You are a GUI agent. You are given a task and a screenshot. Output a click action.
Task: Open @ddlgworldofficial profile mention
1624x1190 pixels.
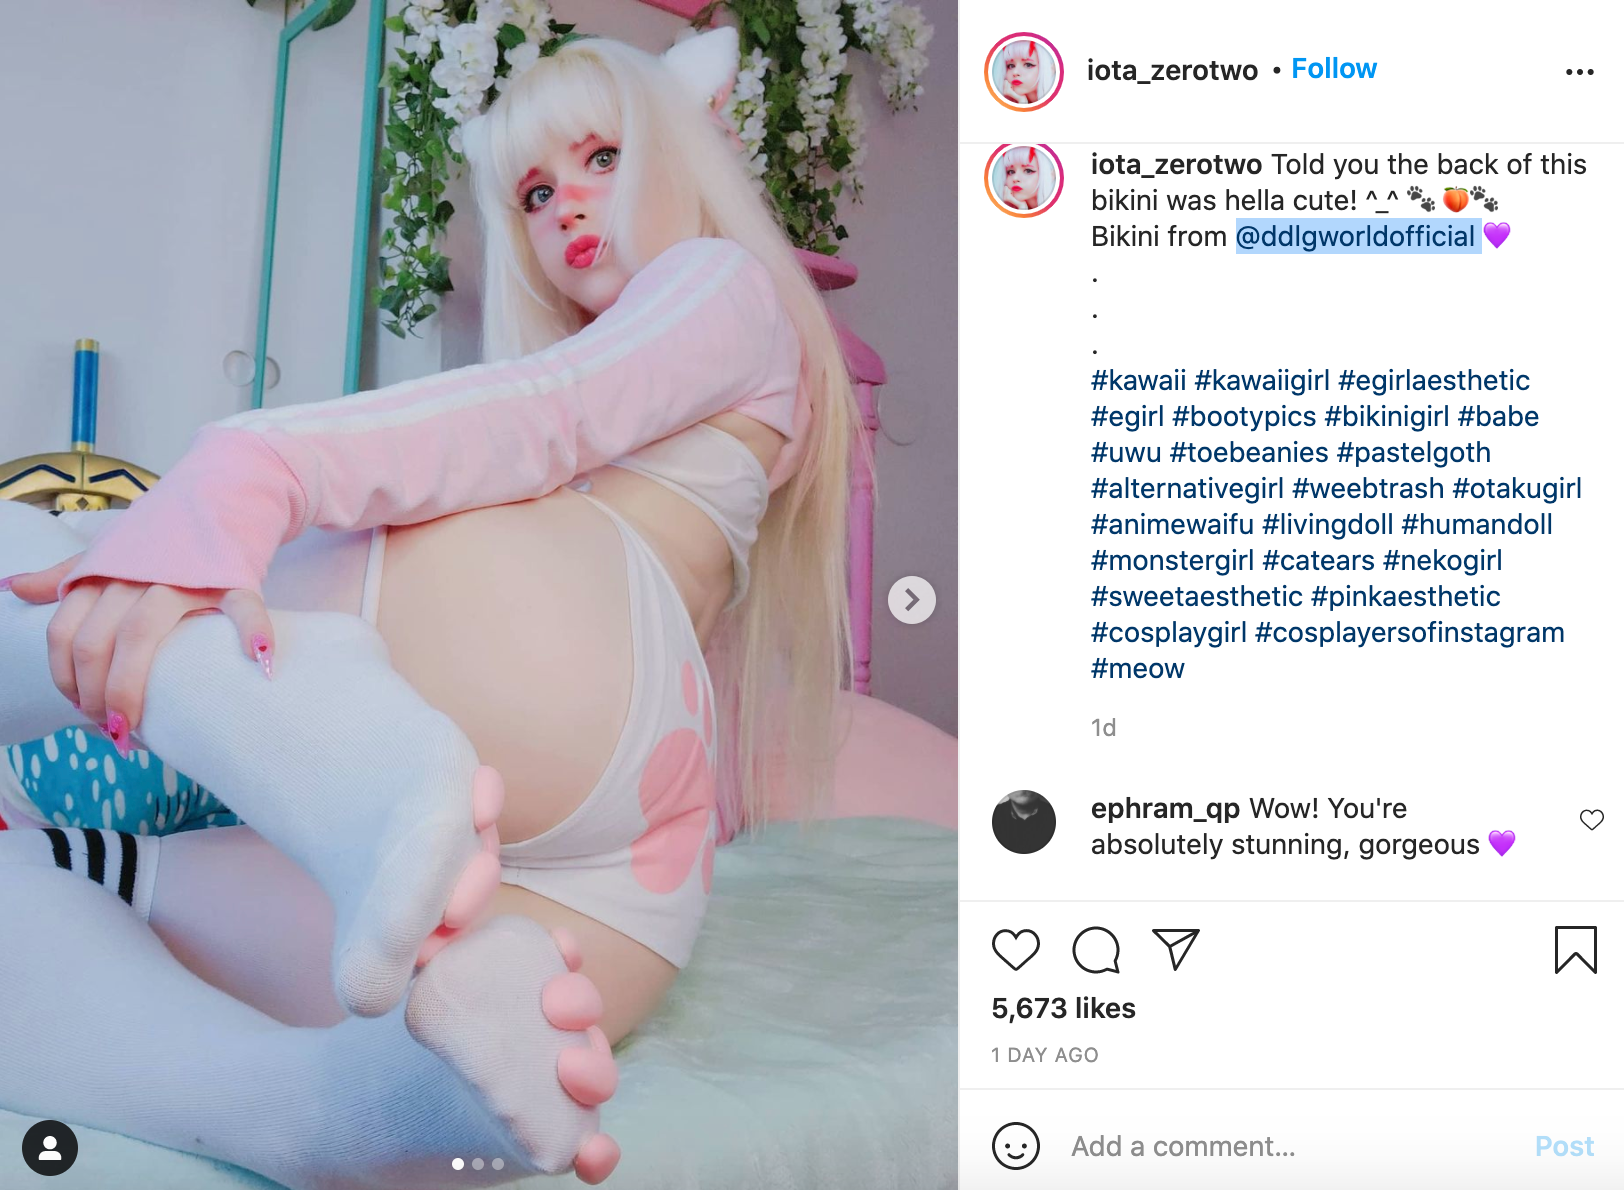point(1356,236)
